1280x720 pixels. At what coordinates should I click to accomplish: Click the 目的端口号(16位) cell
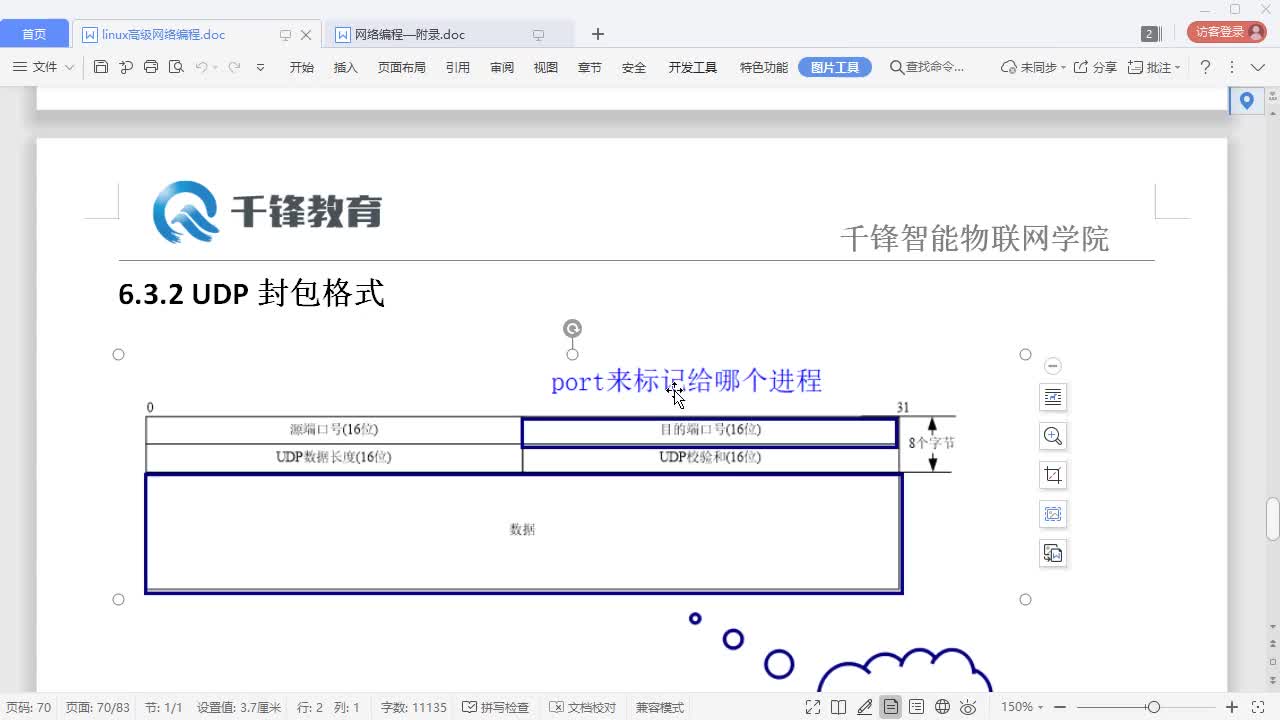[x=710, y=431]
